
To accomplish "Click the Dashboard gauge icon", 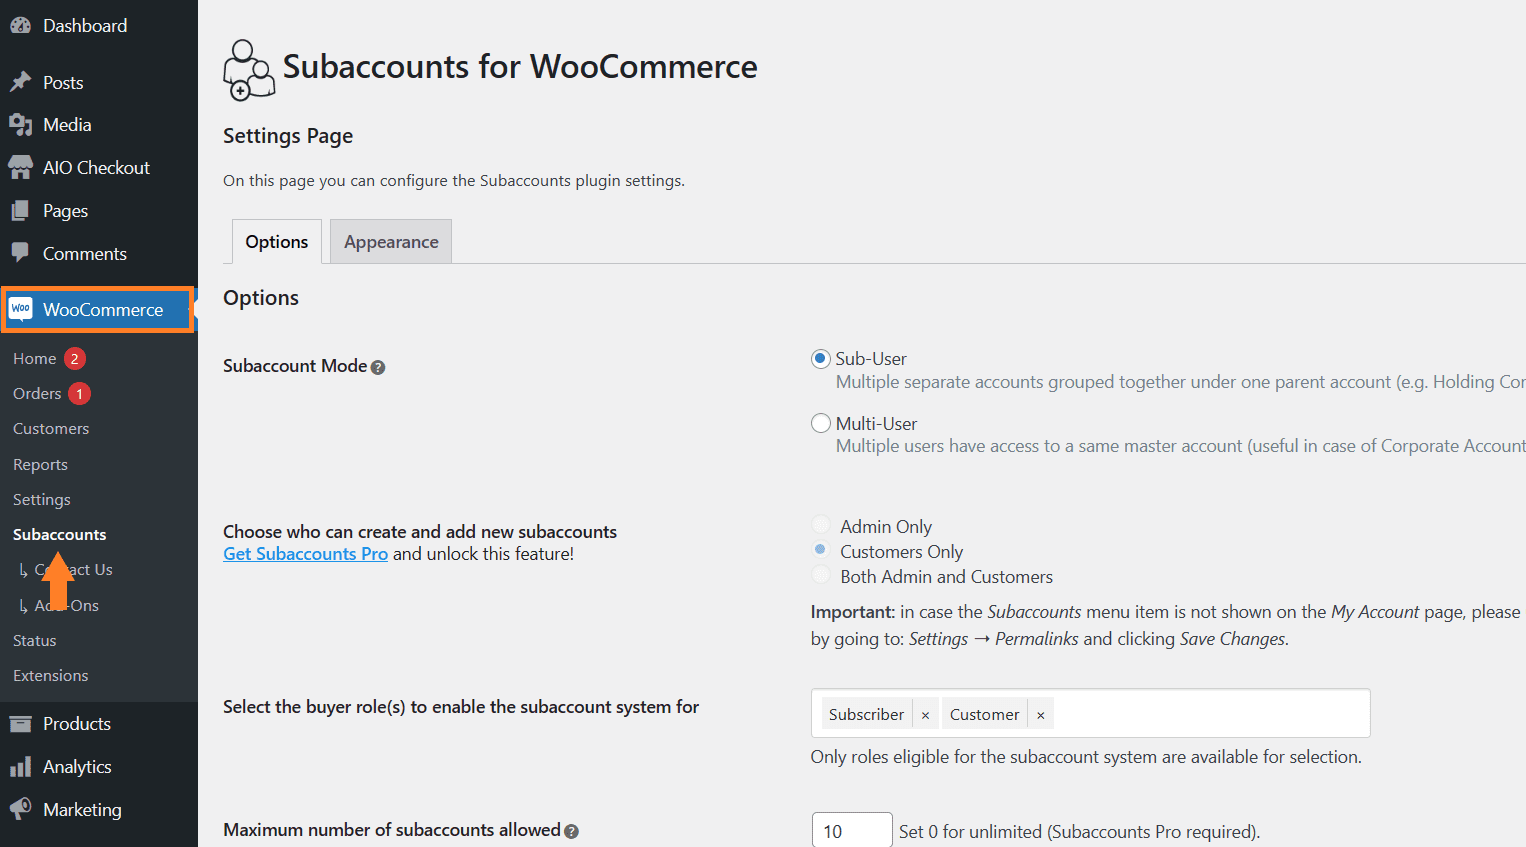I will coord(20,26).
